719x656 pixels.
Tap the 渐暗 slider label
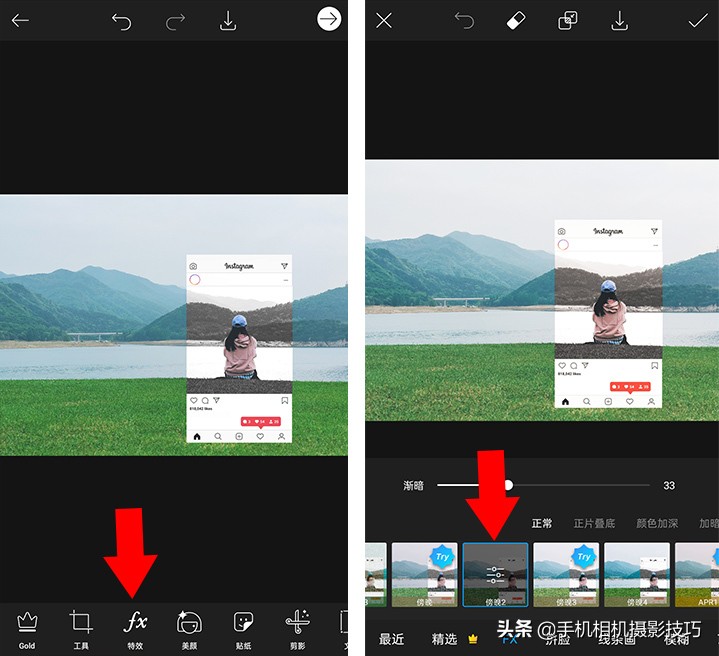tap(413, 485)
